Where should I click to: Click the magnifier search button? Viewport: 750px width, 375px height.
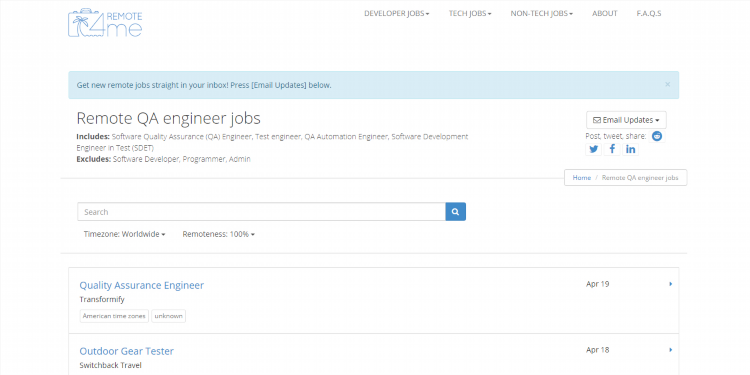pyautogui.click(x=455, y=212)
